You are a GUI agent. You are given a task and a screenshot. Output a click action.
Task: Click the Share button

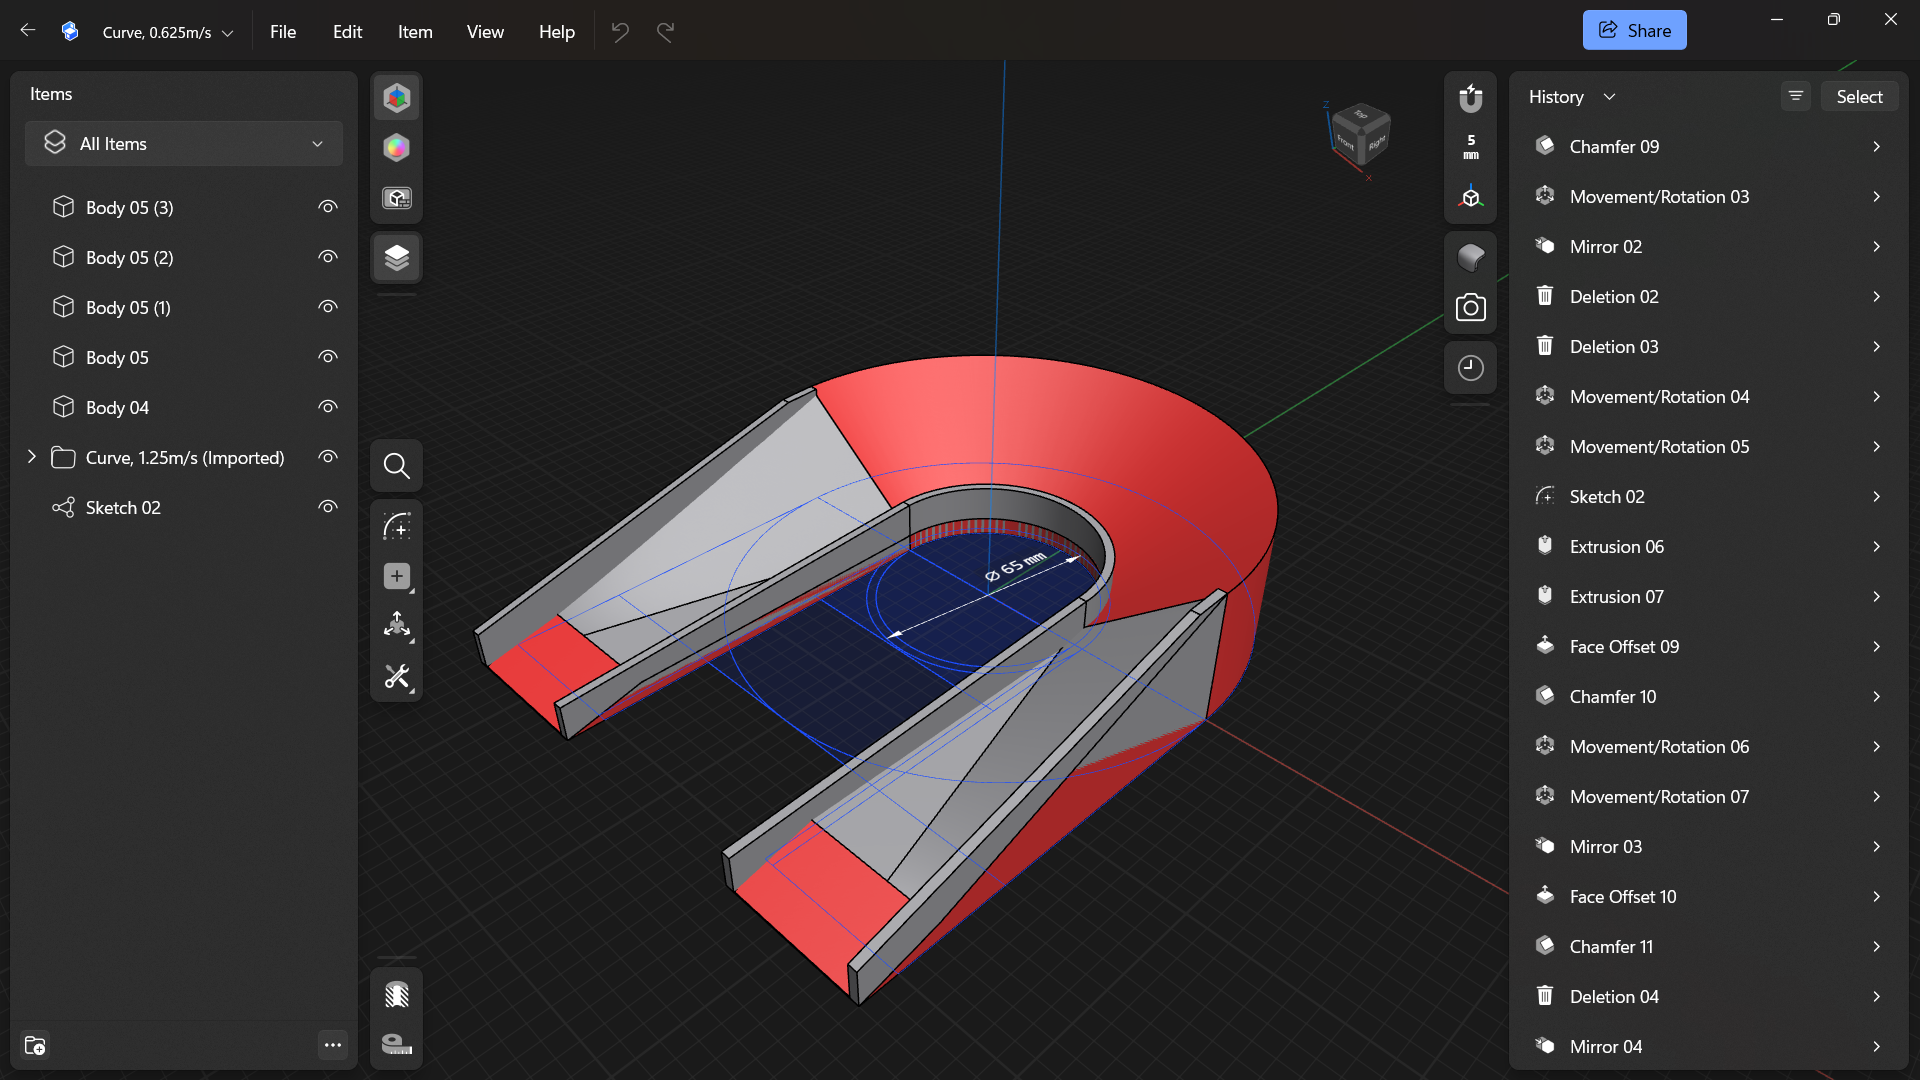tap(1634, 30)
